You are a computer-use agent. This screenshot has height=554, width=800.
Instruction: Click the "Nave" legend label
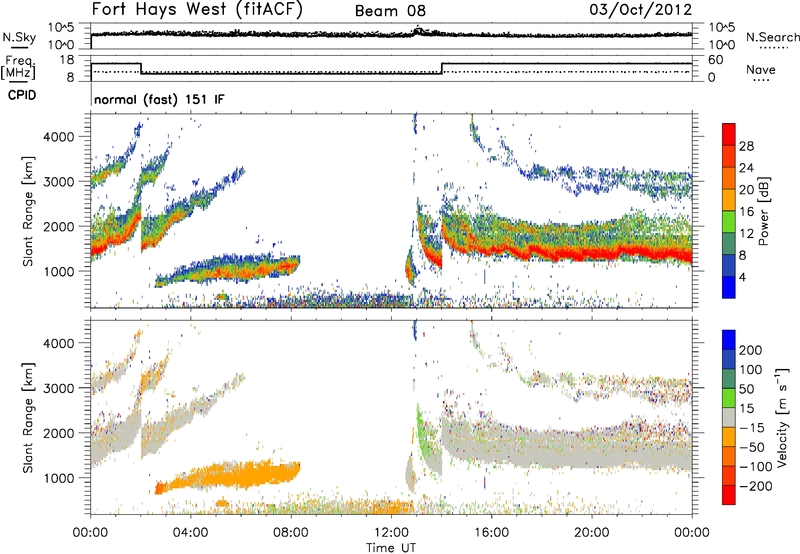pyautogui.click(x=761, y=69)
